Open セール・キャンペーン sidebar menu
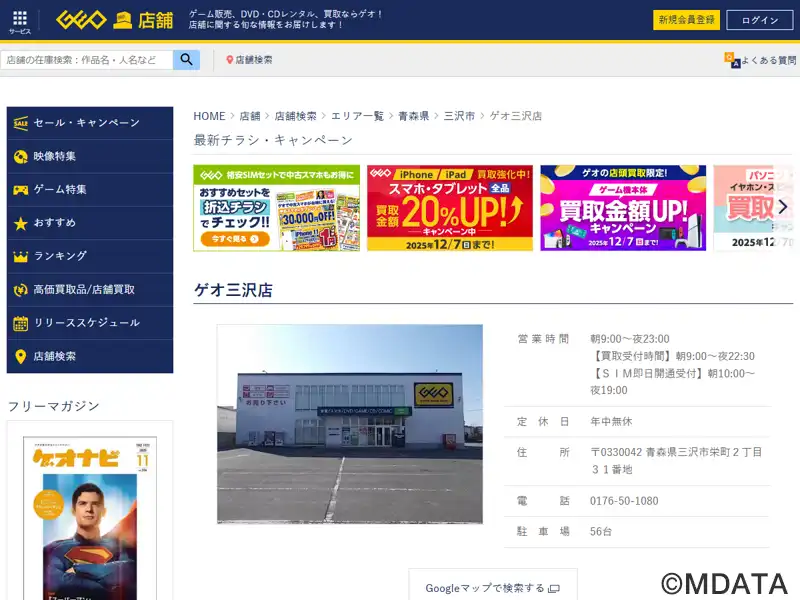800x600 pixels. [90, 123]
